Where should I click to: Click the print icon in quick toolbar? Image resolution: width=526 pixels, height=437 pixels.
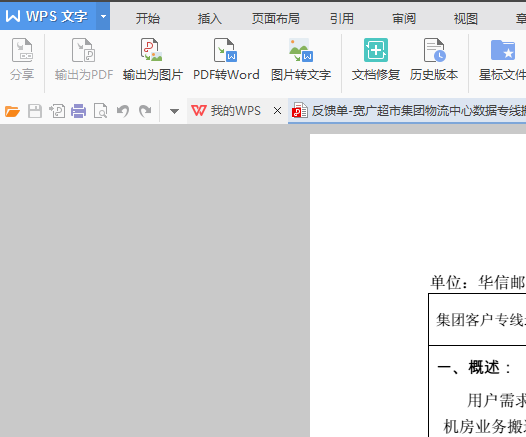[78, 111]
